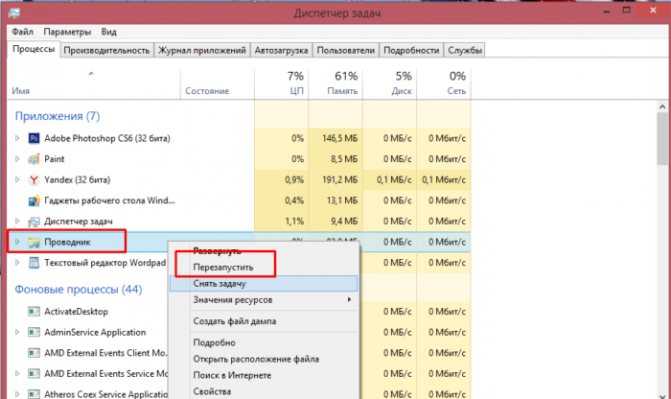Expand the Yandex process group
The width and height of the screenshot is (671, 399).
[x=18, y=180]
